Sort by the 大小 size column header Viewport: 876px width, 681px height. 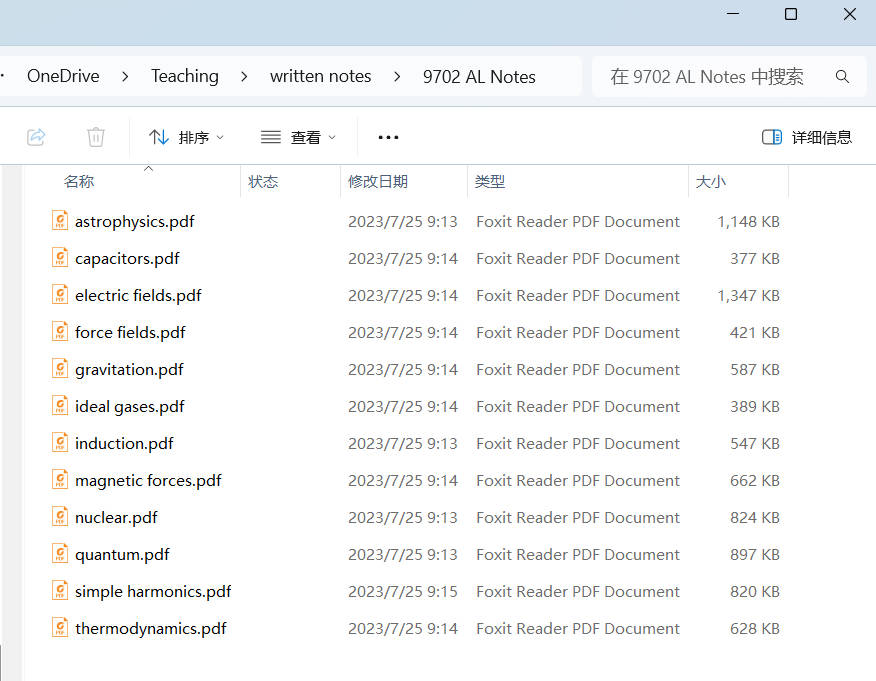[711, 182]
